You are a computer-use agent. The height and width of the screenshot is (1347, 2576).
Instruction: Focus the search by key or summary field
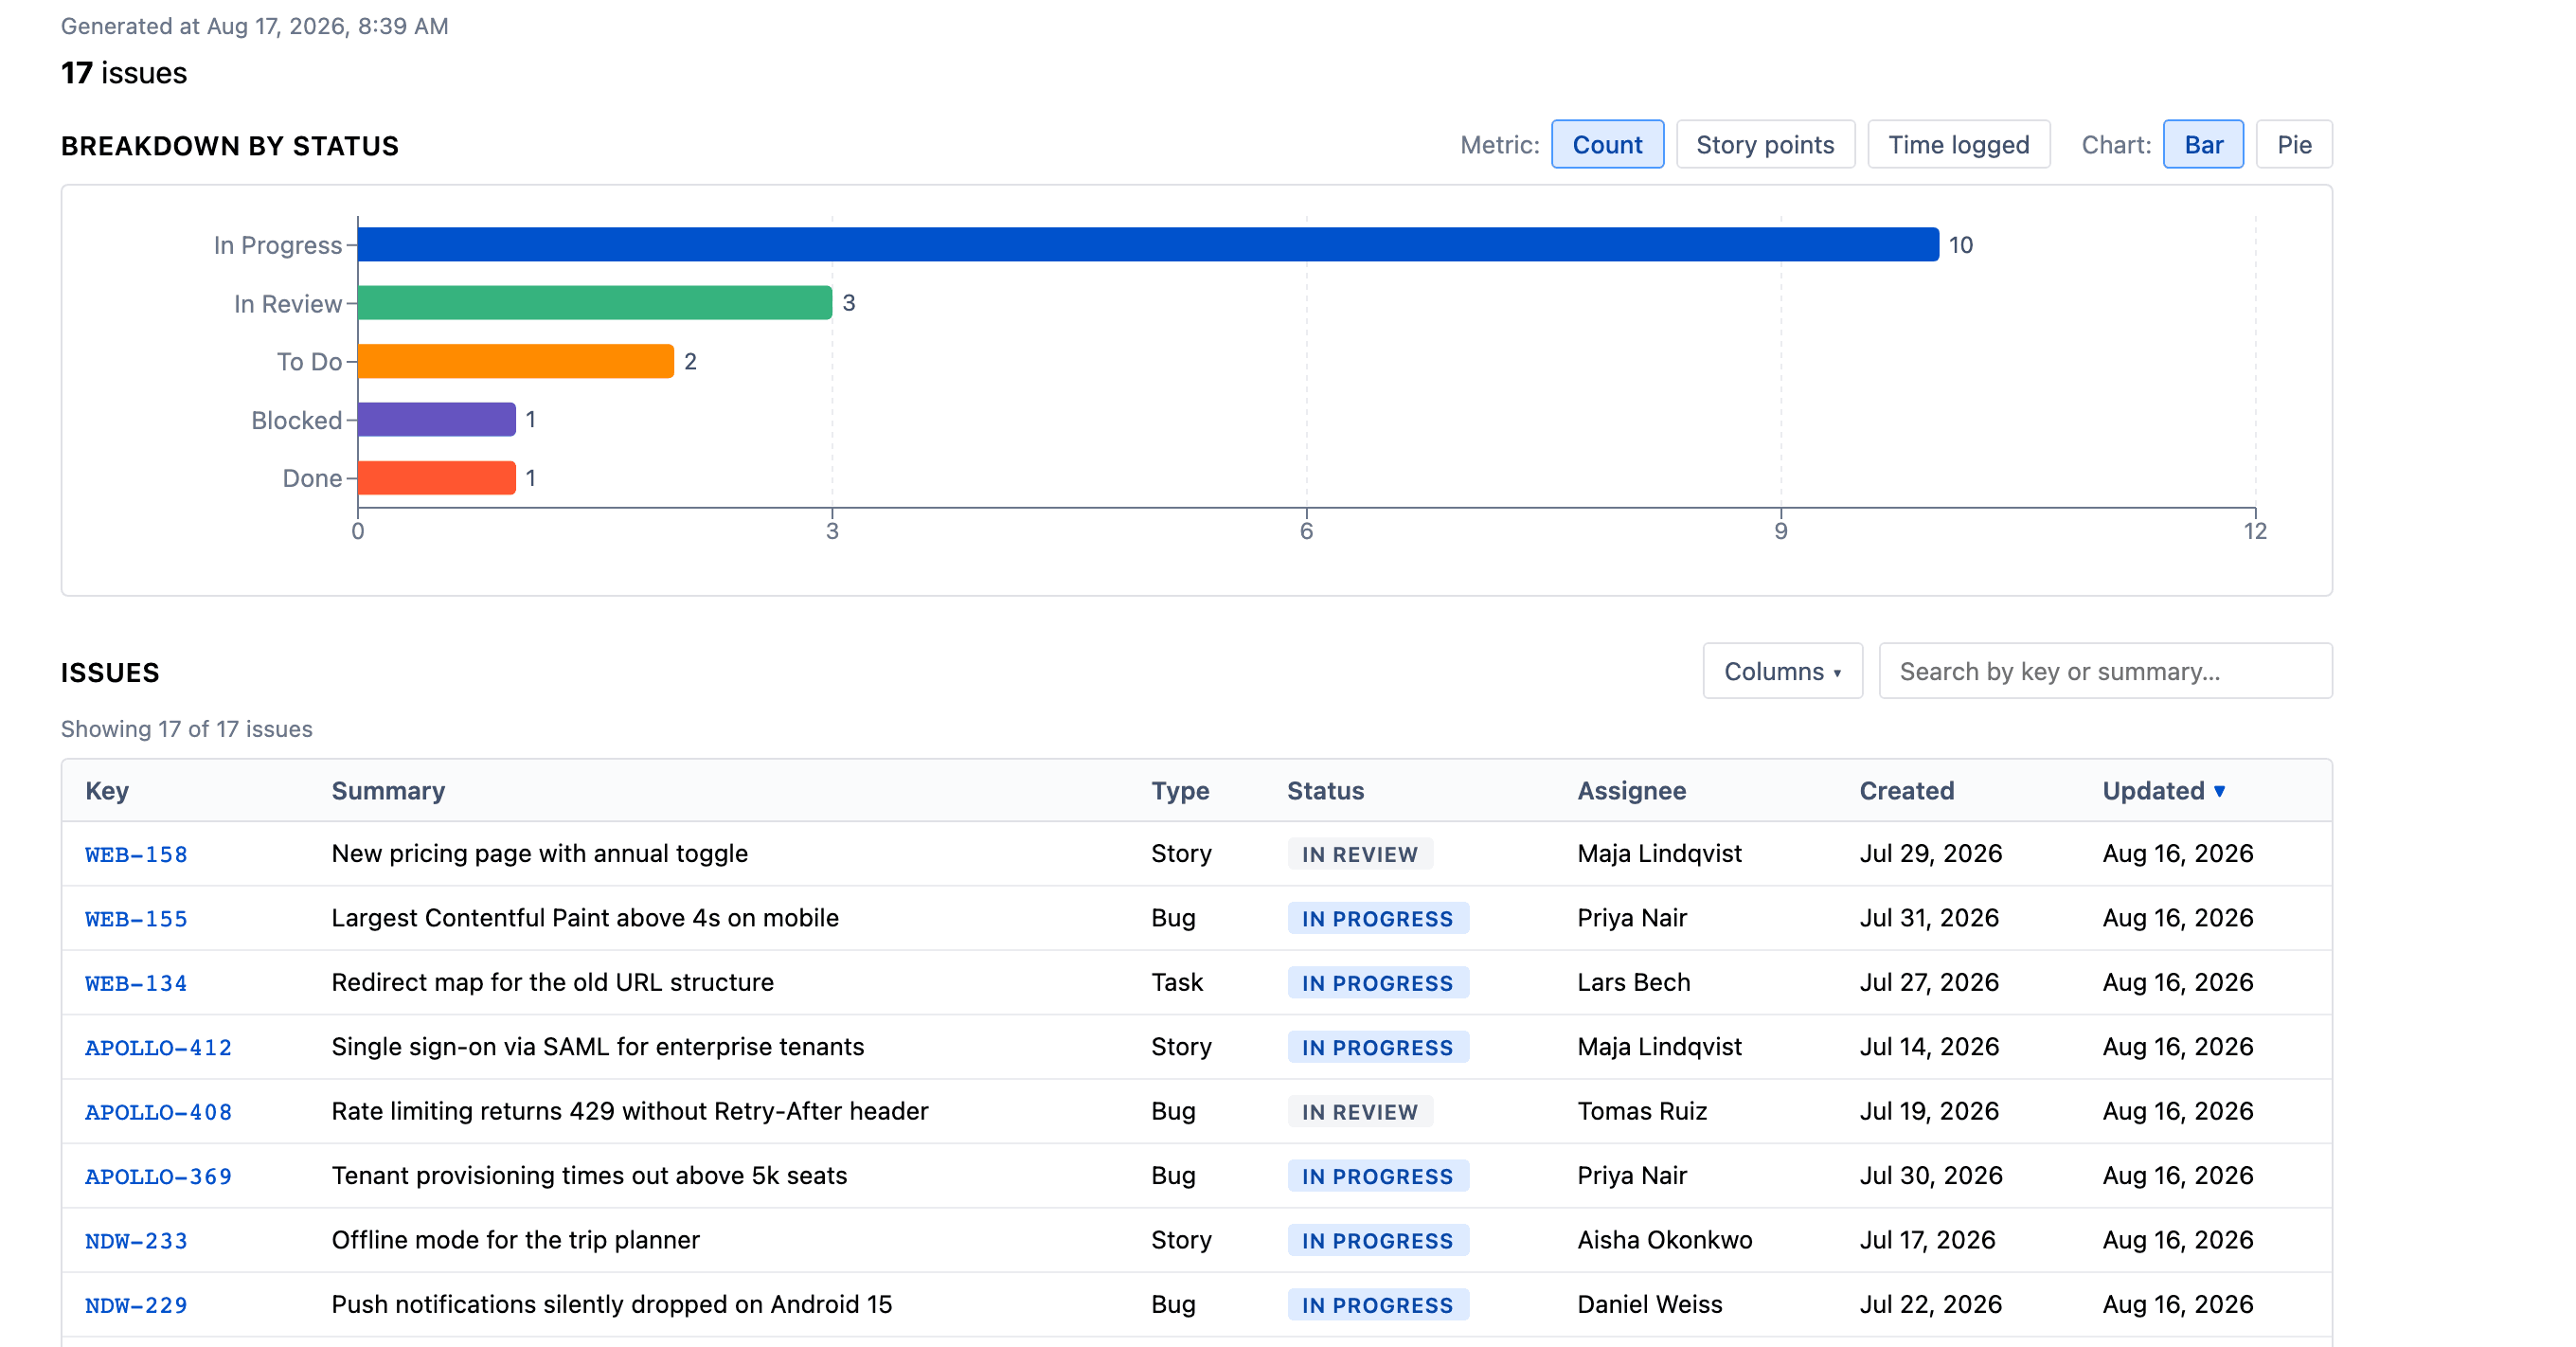click(2105, 671)
